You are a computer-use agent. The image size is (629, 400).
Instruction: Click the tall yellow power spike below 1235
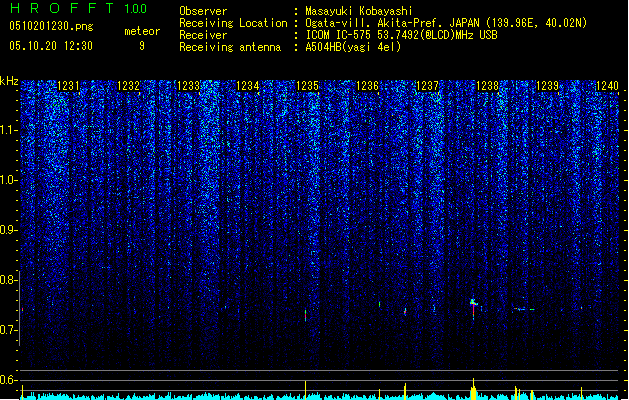pyautogui.click(x=306, y=389)
